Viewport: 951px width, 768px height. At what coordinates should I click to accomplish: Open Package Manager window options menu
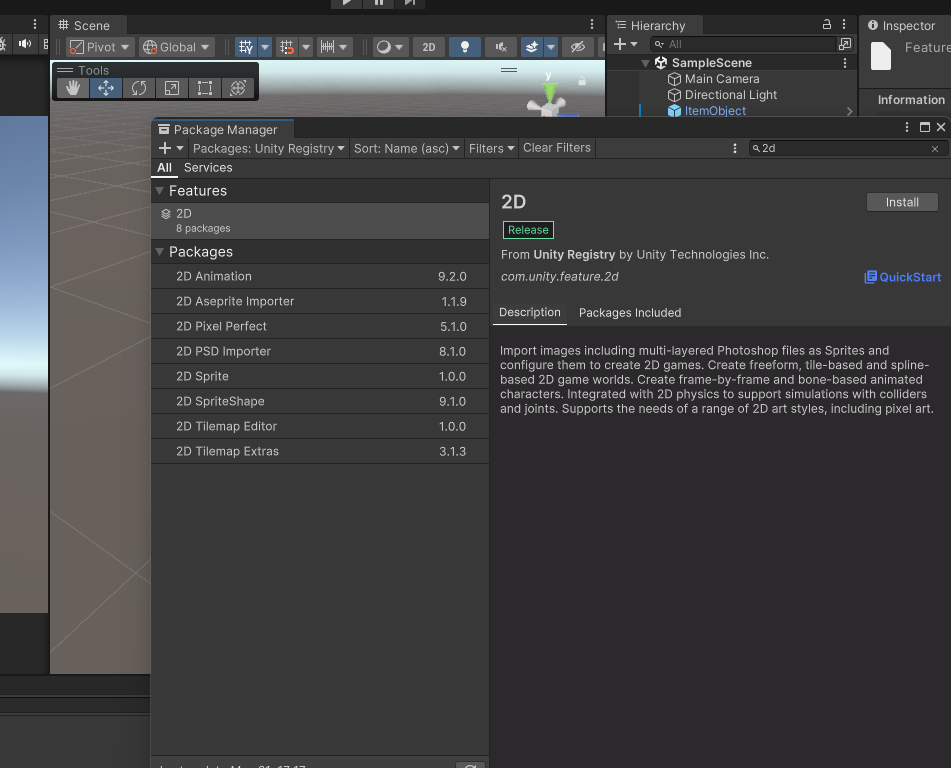[907, 127]
